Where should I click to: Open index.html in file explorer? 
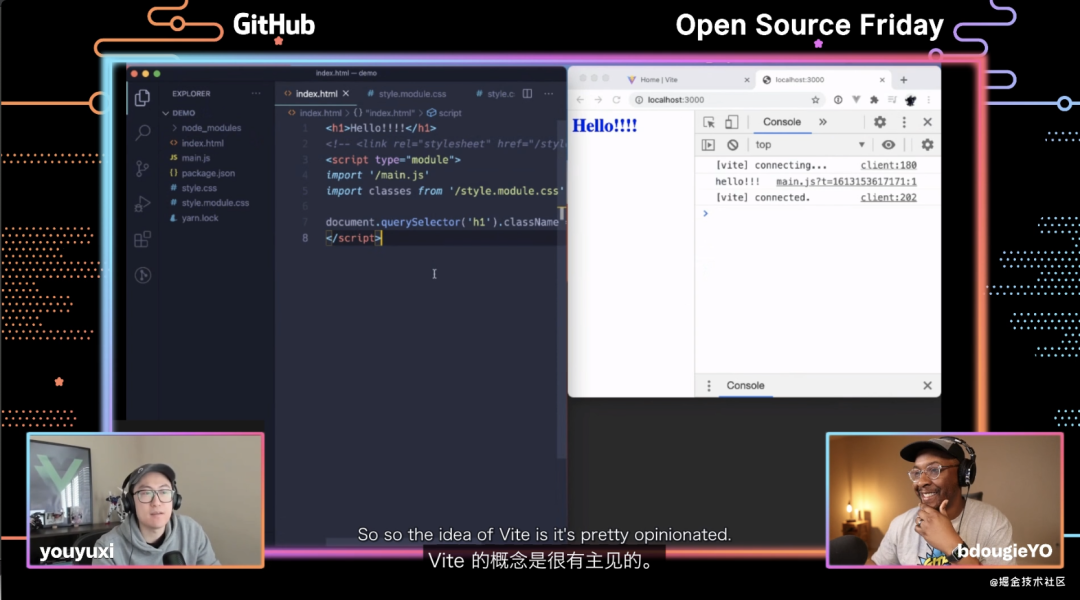[202, 143]
